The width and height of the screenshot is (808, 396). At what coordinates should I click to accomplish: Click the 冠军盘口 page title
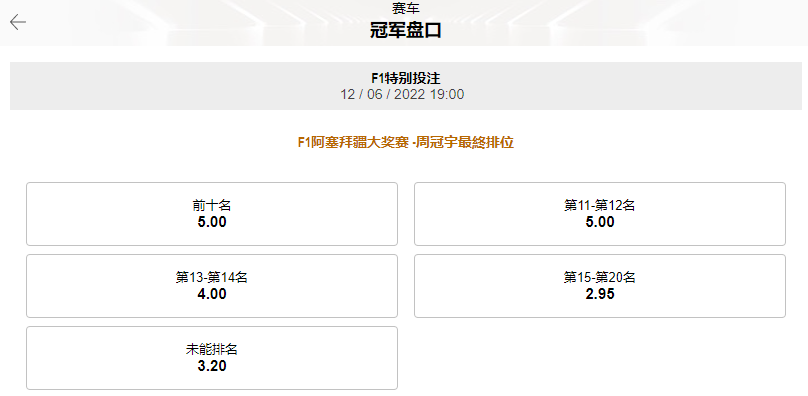tap(406, 30)
